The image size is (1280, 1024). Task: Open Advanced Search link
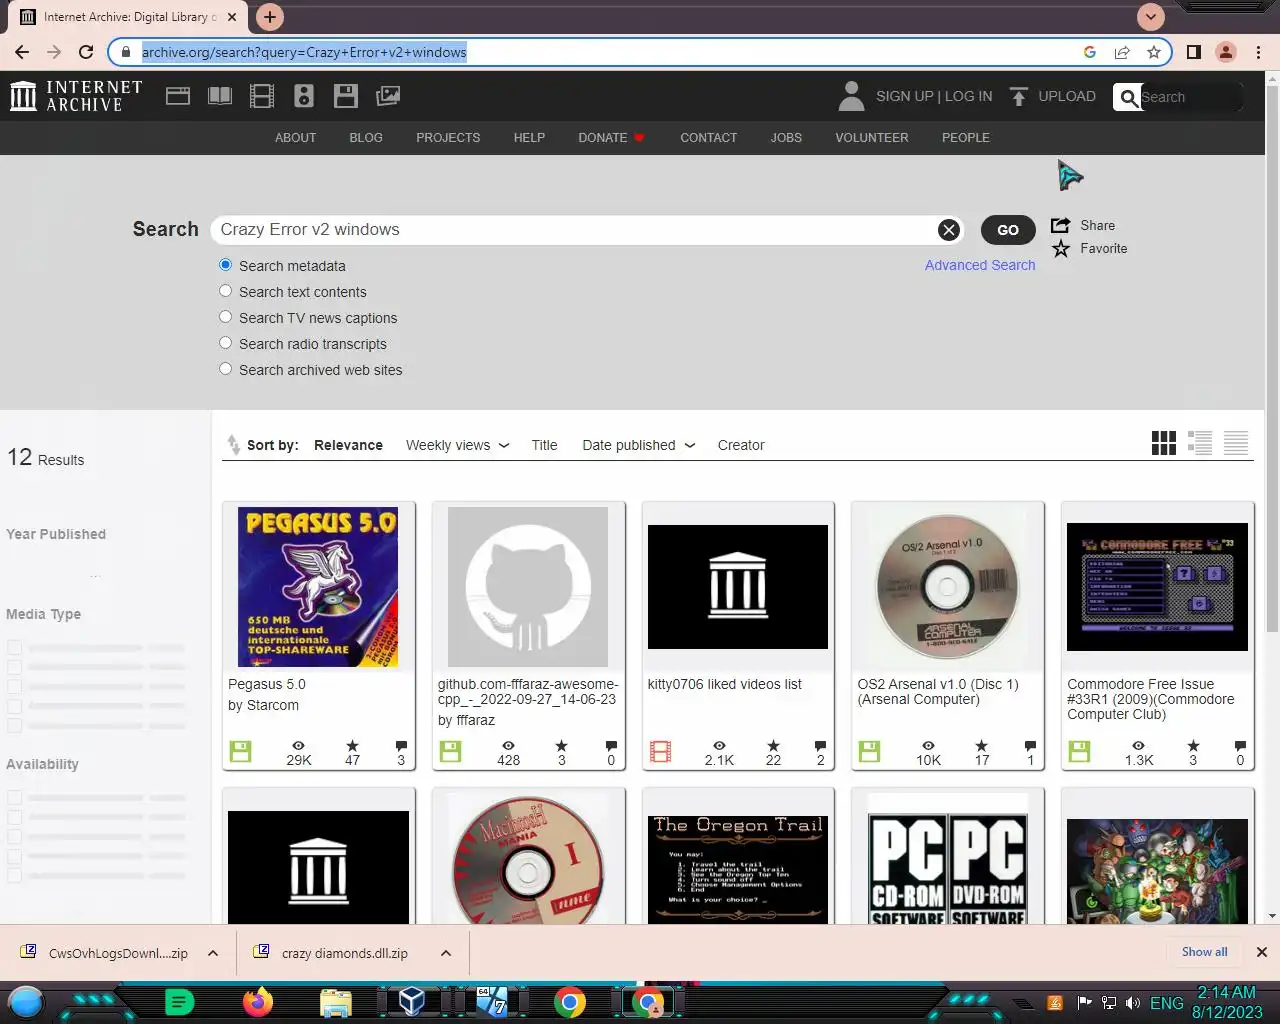pyautogui.click(x=980, y=265)
